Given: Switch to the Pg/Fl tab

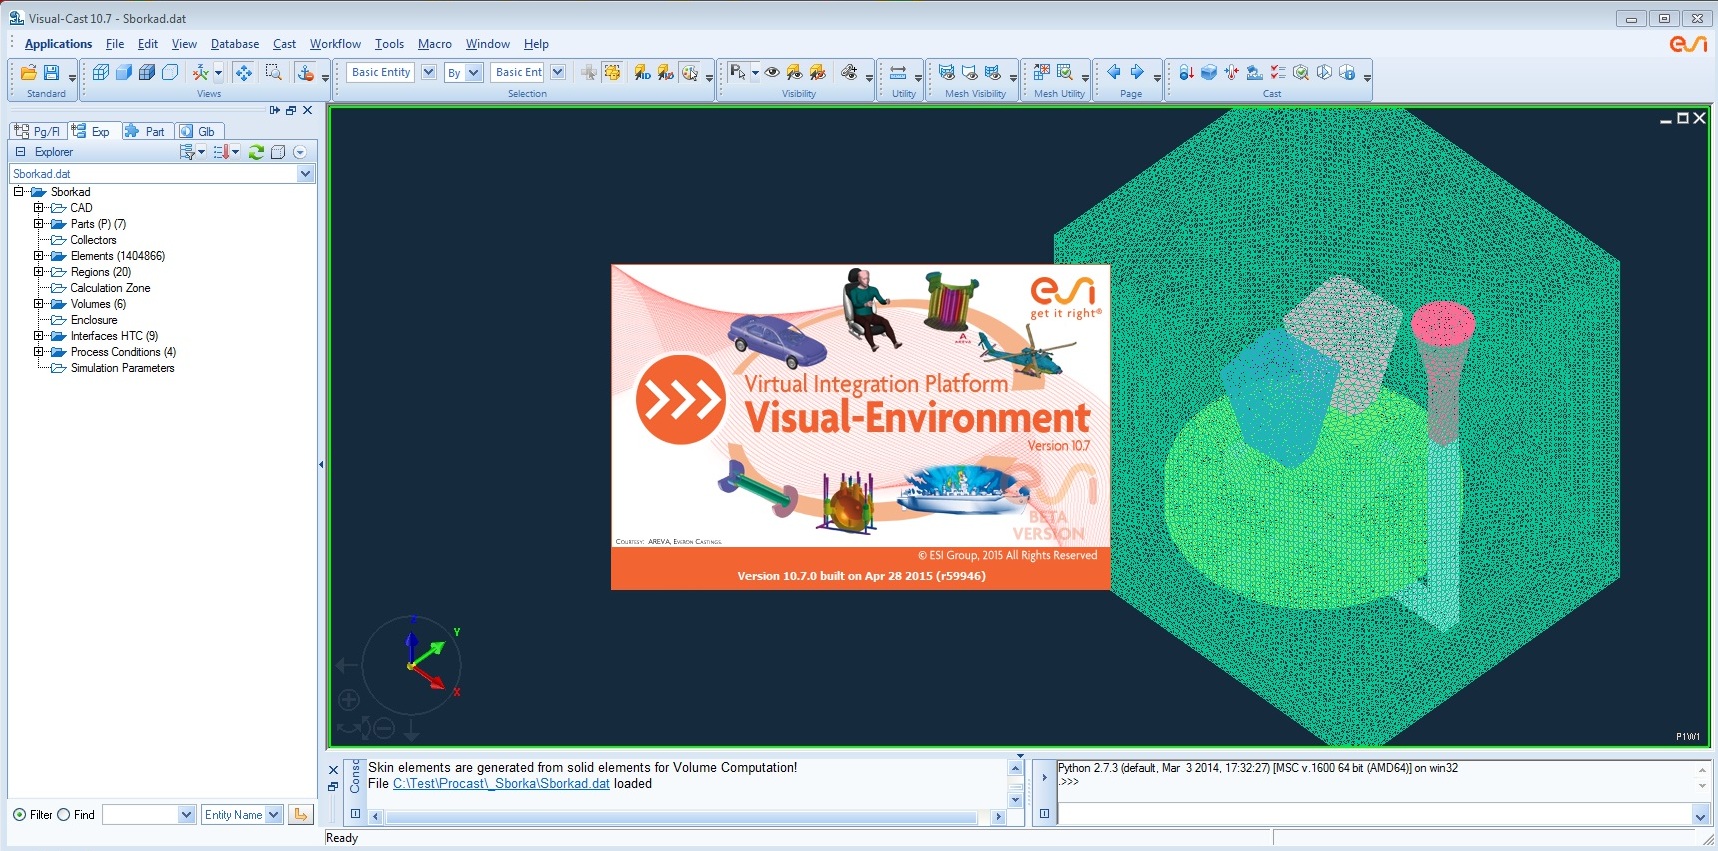Looking at the screenshot, I should 38,131.
